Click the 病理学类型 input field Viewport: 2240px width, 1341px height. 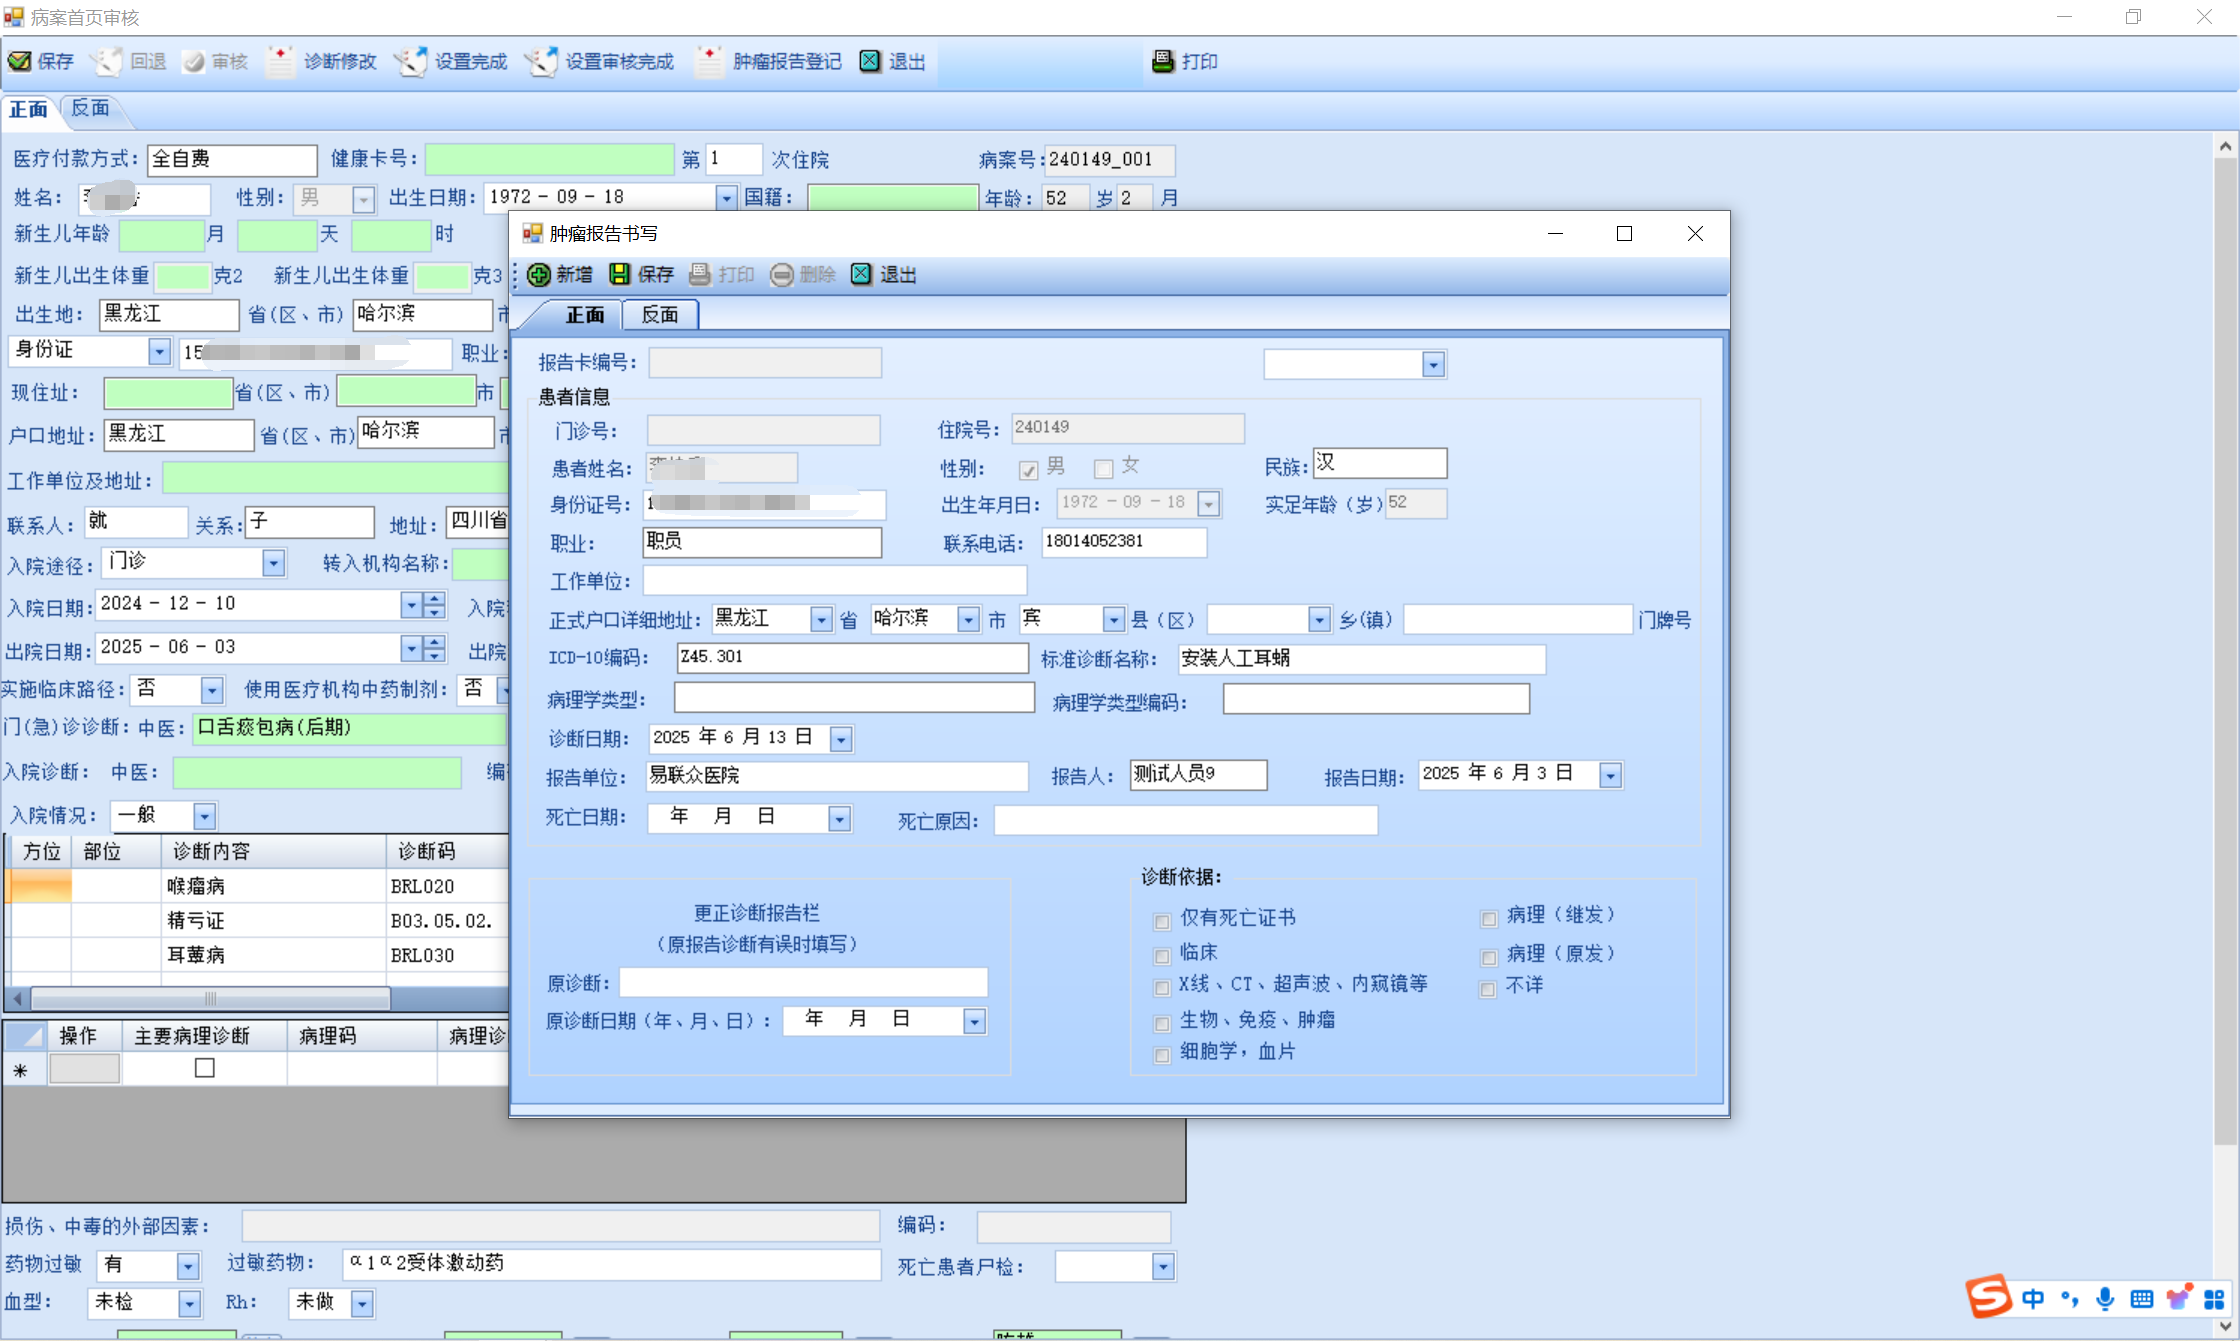click(x=854, y=698)
